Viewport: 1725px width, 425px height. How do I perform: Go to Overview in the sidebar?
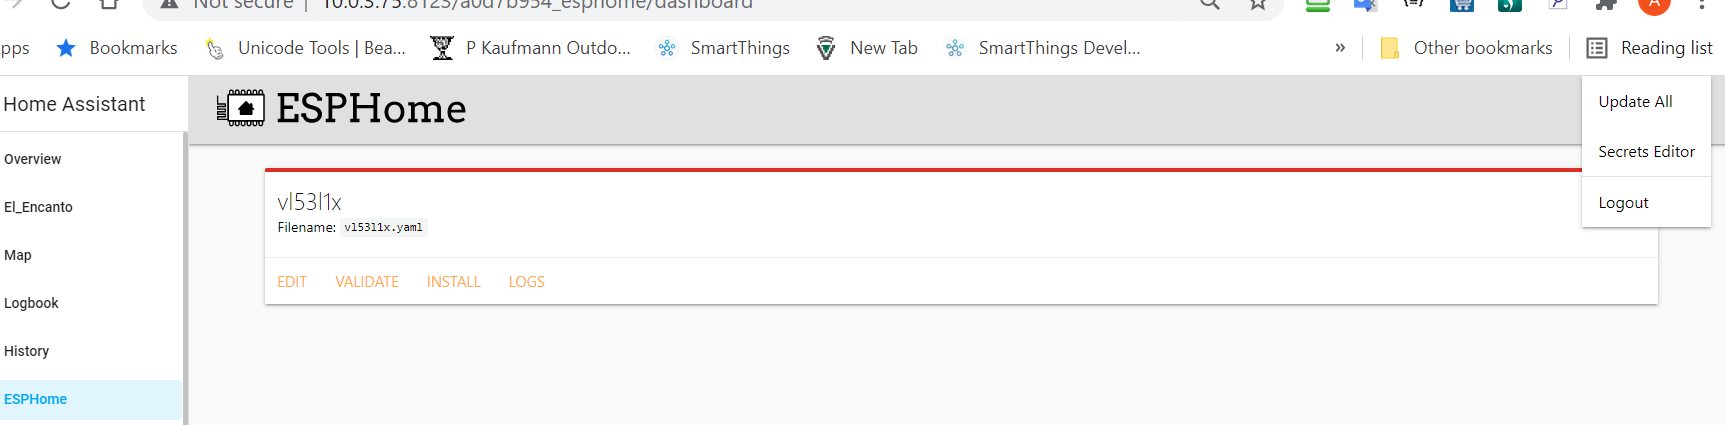click(x=33, y=159)
